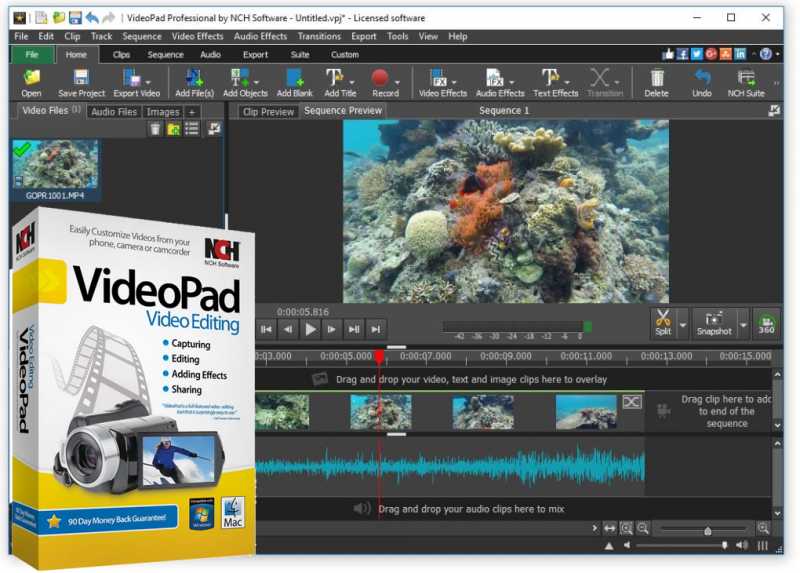Click the clip transition icon on the video track
This screenshot has height=573, width=800.
632,402
